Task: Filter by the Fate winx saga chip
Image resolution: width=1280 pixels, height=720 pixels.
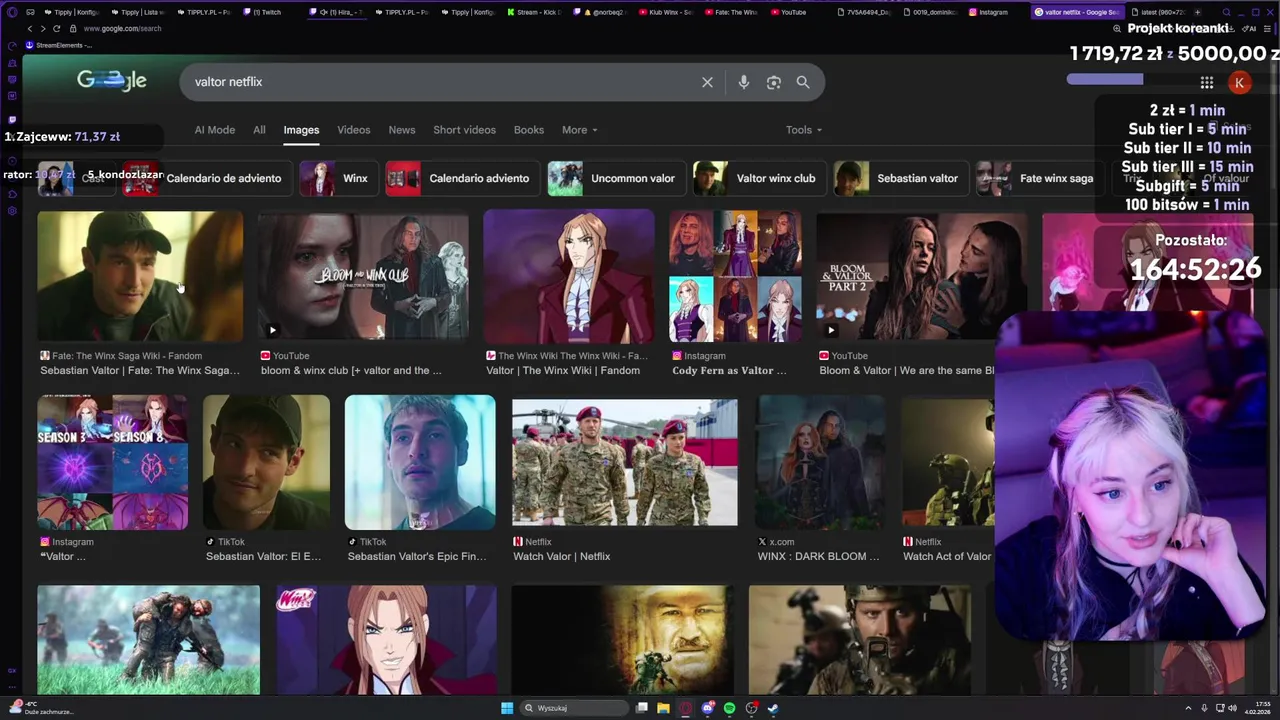Action: pos(1038,178)
